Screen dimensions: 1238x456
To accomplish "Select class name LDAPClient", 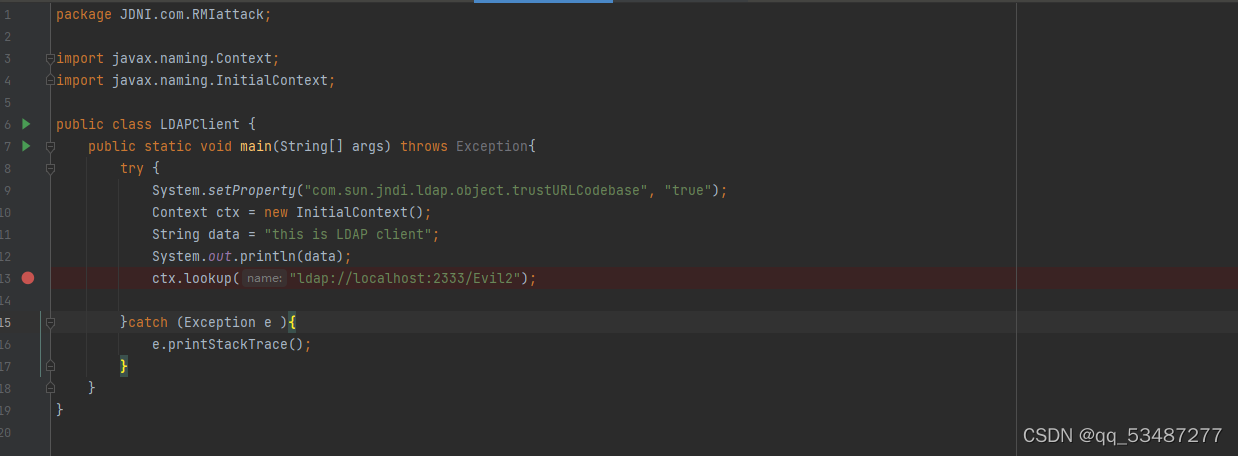I will pyautogui.click(x=200, y=124).
